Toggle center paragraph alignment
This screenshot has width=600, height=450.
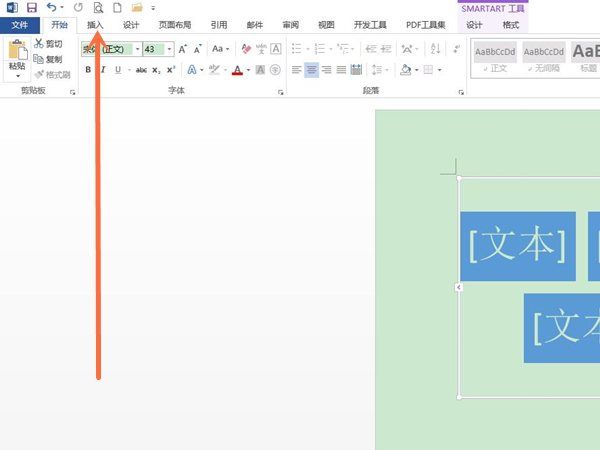[312, 69]
